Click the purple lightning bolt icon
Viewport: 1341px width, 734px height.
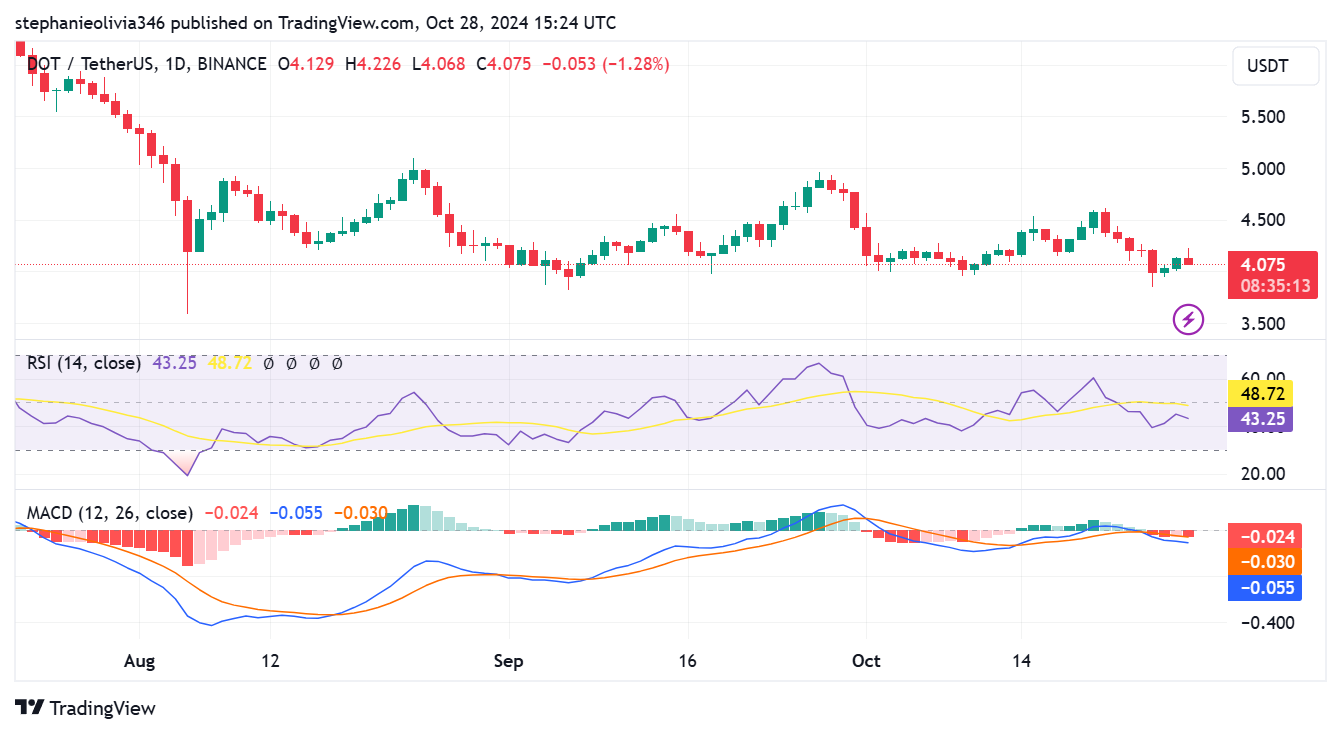(1188, 320)
